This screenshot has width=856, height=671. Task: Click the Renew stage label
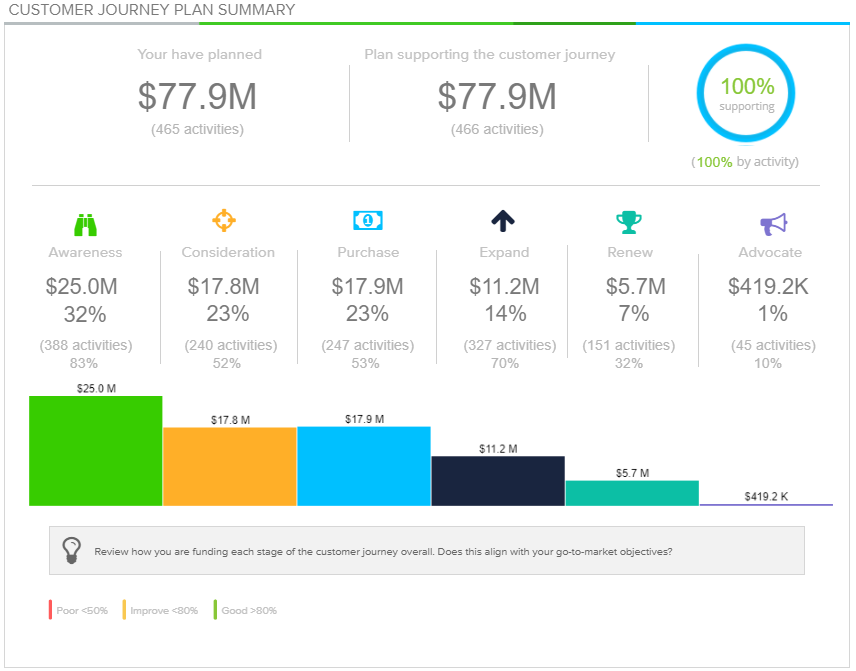point(630,252)
